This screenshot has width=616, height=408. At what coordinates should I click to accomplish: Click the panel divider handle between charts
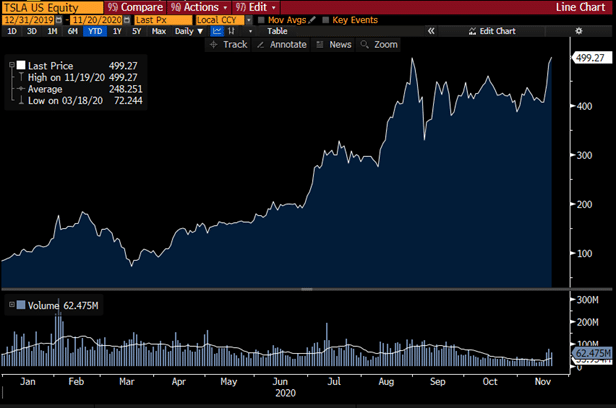[x=306, y=289]
